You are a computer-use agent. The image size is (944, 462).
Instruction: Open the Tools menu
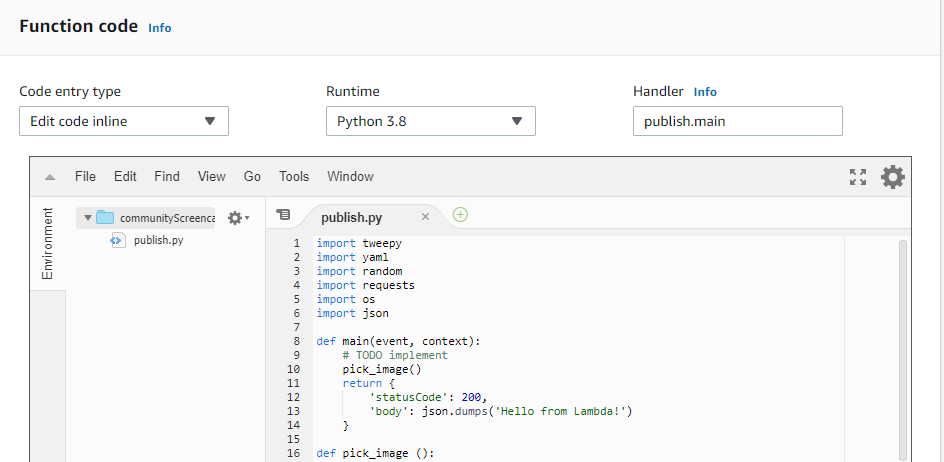tap(294, 176)
